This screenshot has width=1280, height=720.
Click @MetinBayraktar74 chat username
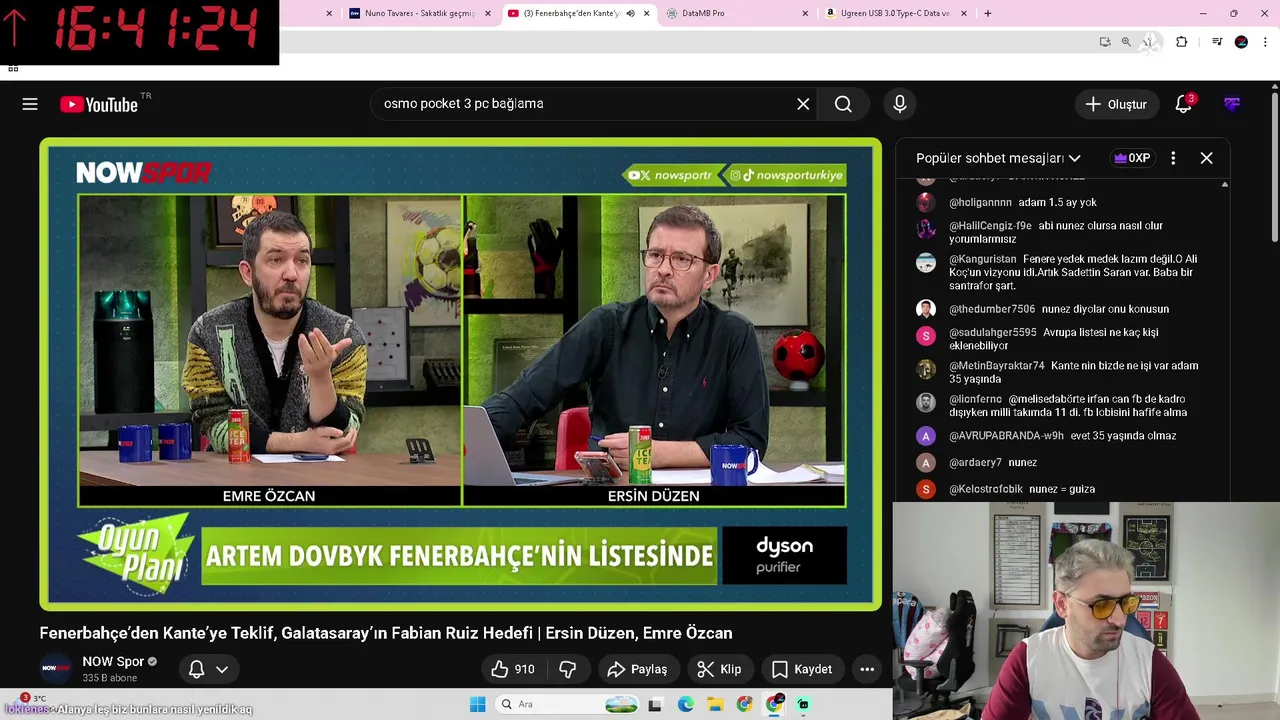[997, 366]
